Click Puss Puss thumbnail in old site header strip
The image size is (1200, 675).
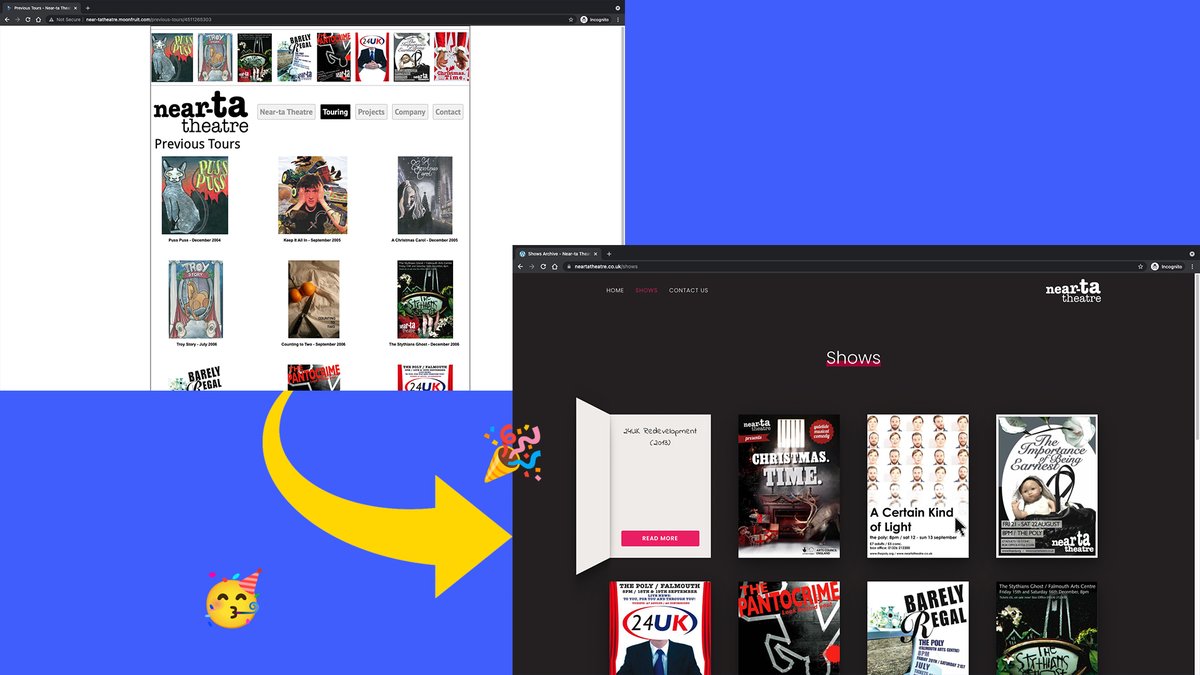coord(172,57)
